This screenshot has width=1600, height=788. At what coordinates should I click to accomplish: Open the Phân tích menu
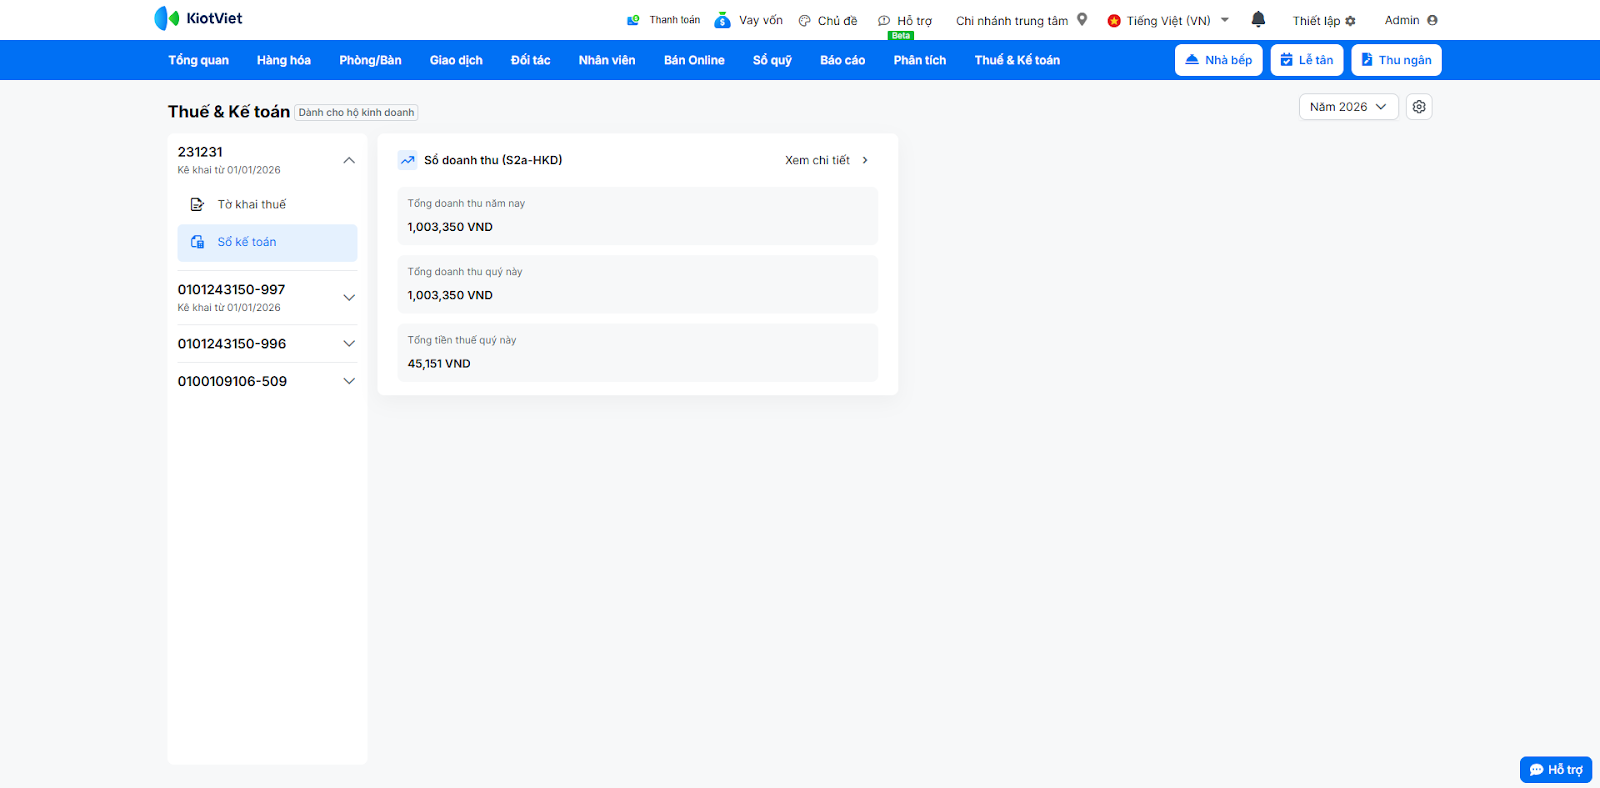coord(920,60)
